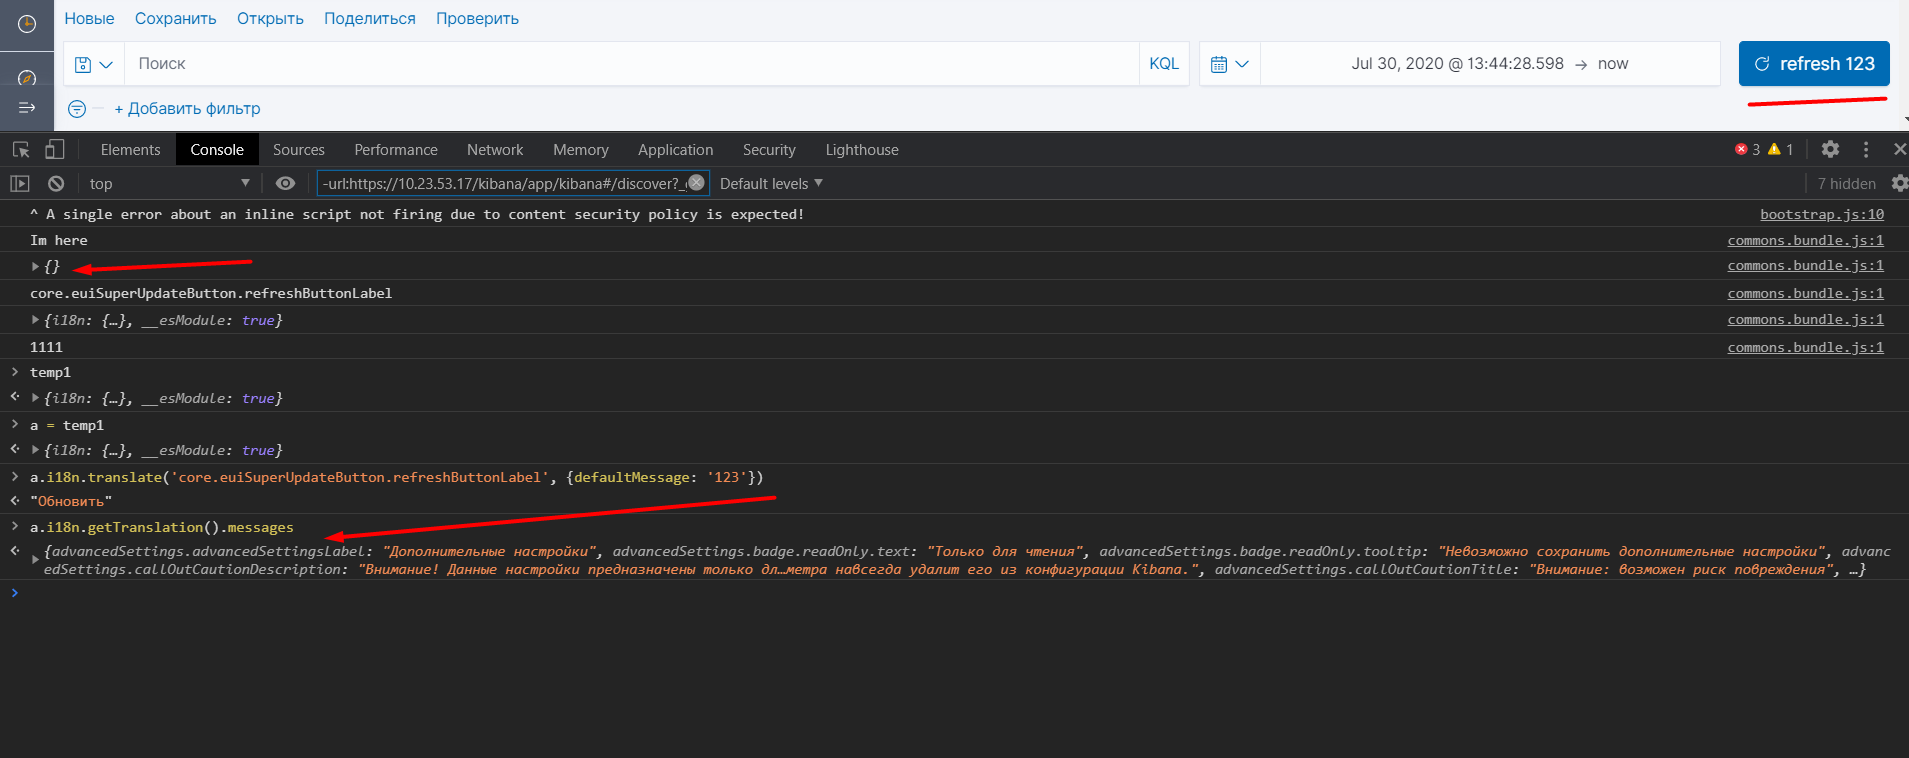This screenshot has width=1909, height=758.
Task: Open the Поделиться menu item
Action: [370, 18]
